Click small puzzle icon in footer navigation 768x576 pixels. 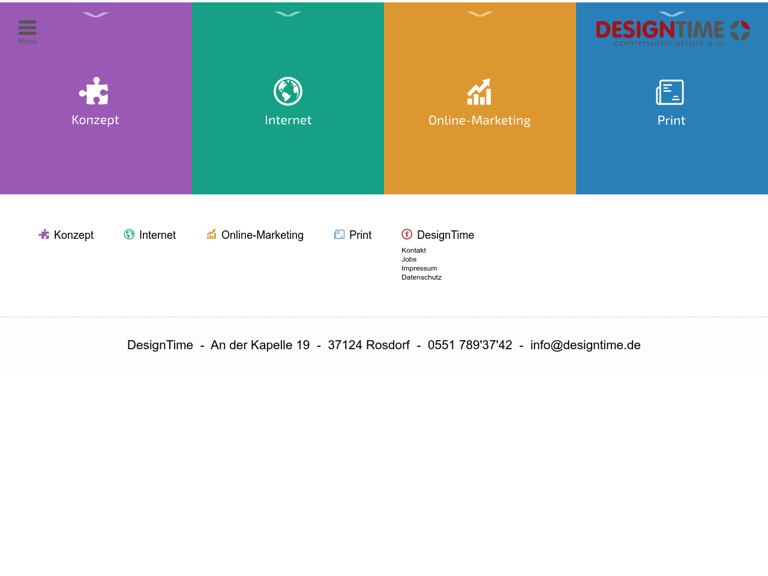(x=44, y=235)
